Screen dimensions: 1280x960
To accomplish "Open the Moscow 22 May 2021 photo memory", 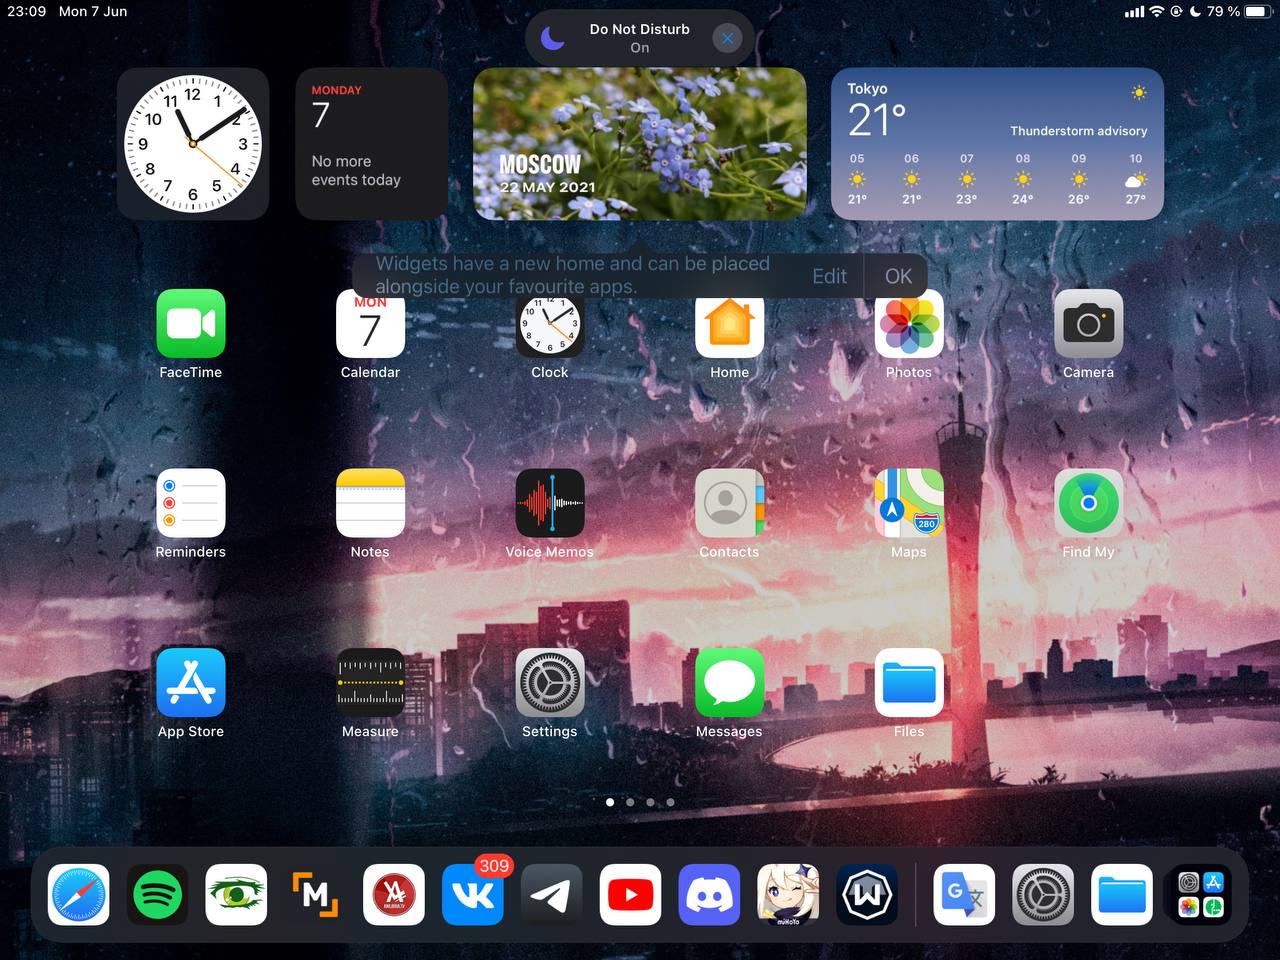I will 640,144.
